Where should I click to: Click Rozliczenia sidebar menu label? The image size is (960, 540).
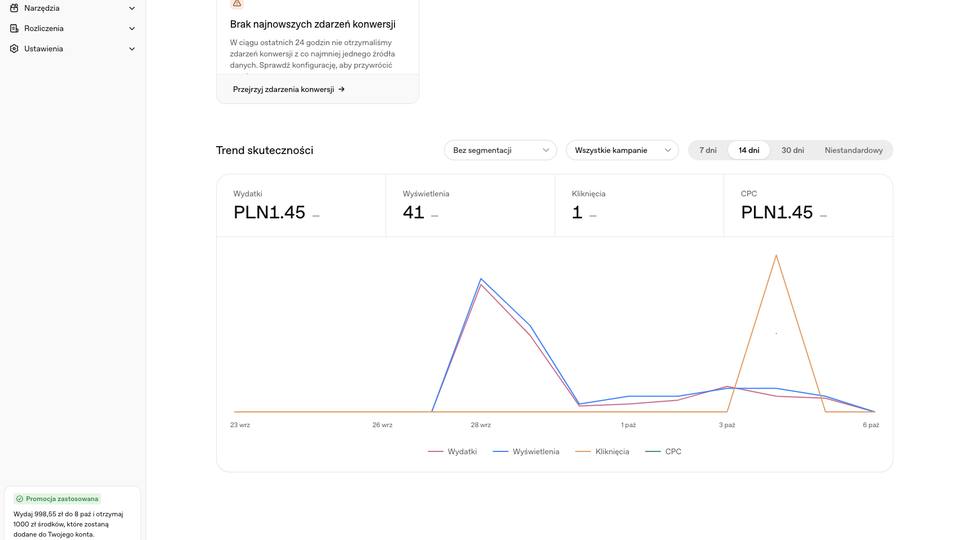tap(43, 28)
